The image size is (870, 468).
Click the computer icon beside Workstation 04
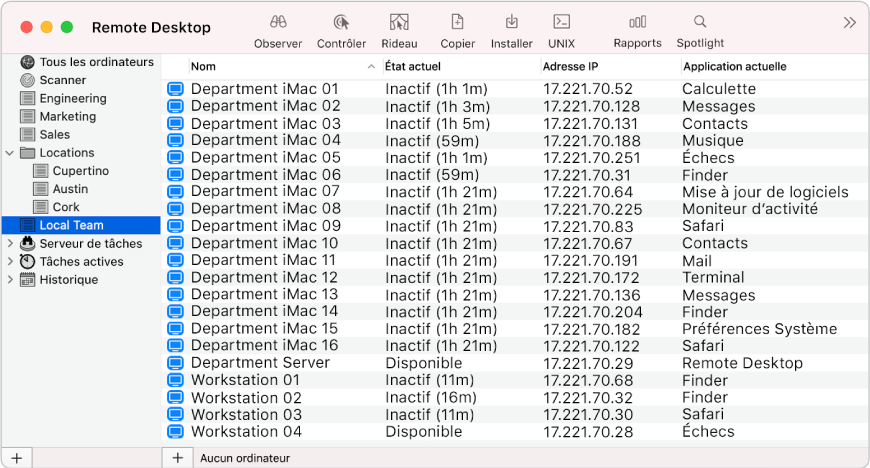(x=176, y=432)
